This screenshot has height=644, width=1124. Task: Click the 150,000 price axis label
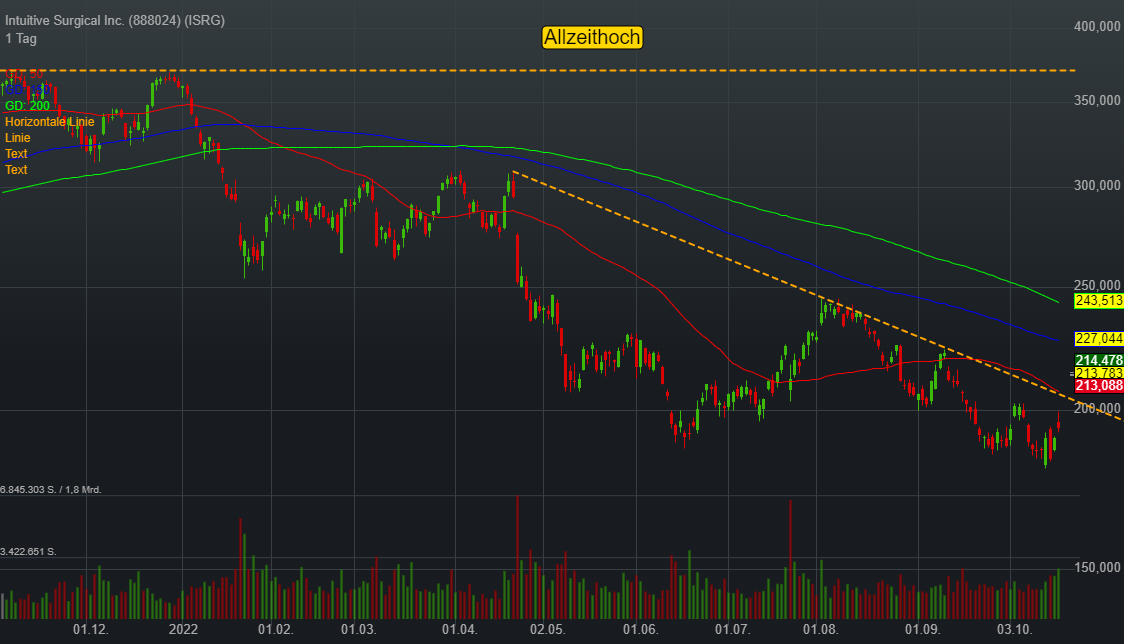click(1097, 567)
